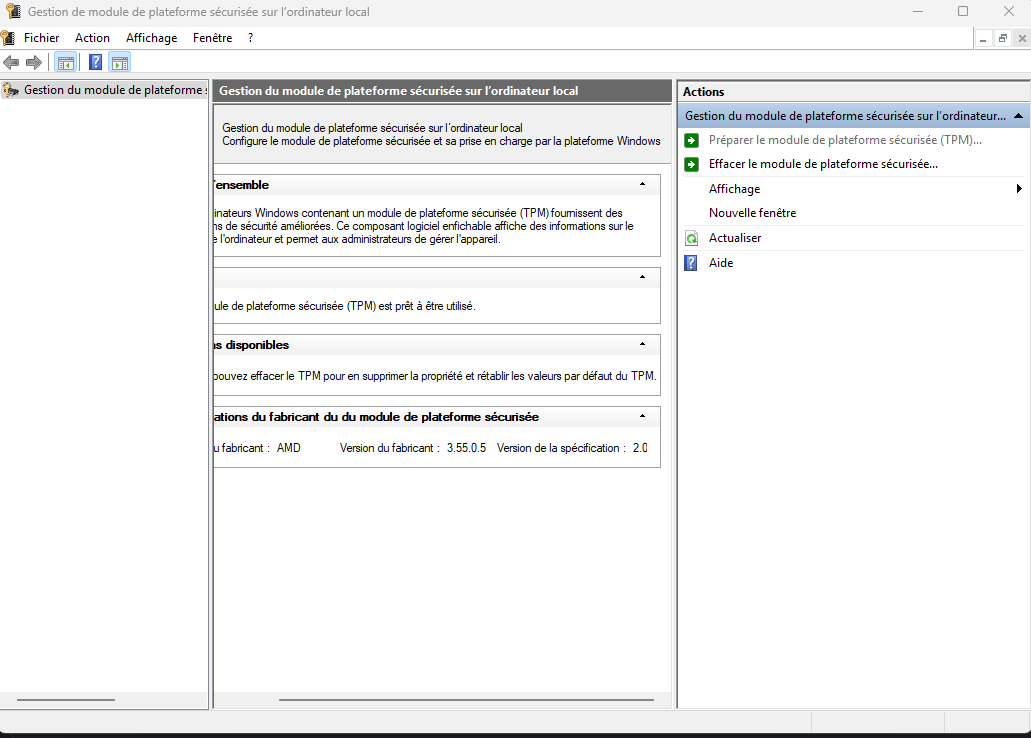Open the ? help menu

pyautogui.click(x=251, y=38)
